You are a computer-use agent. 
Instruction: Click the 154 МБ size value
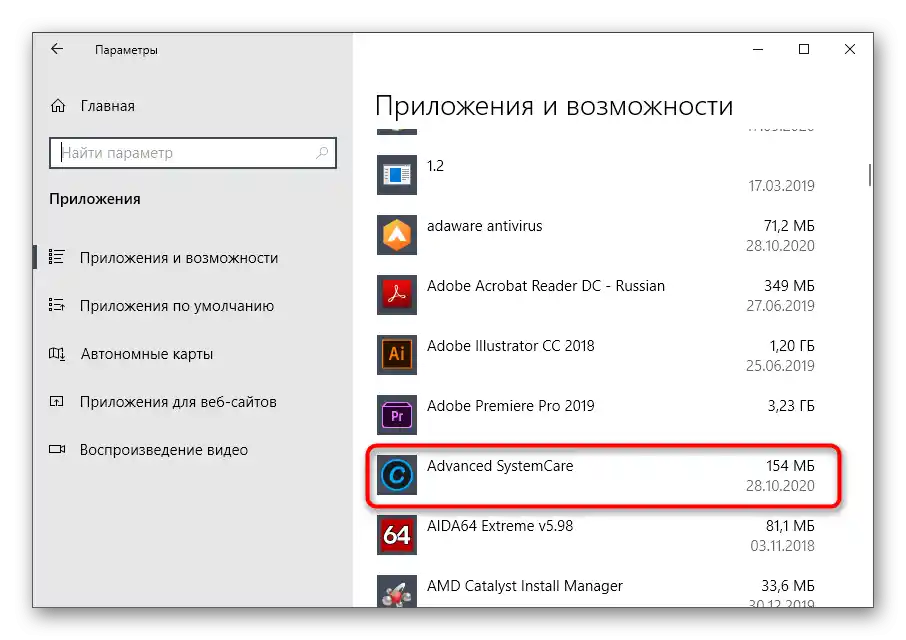point(790,466)
